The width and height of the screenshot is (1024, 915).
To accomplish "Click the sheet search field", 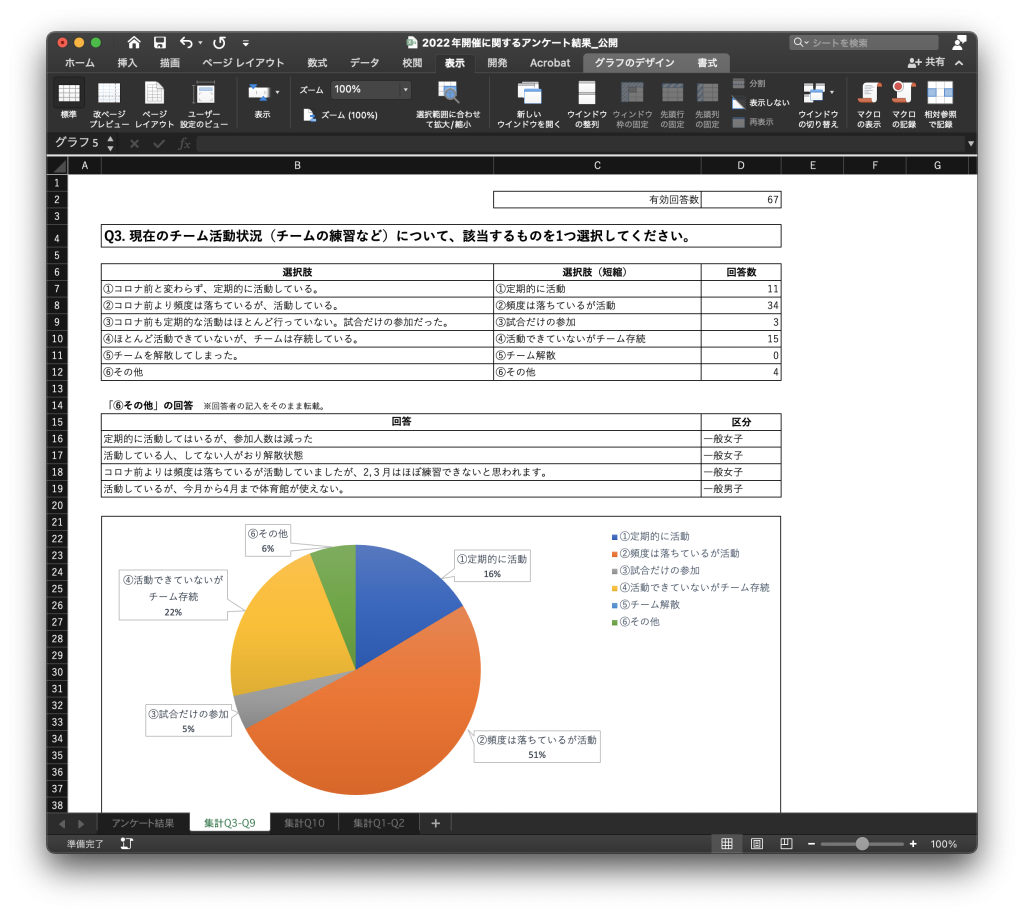I will point(864,42).
